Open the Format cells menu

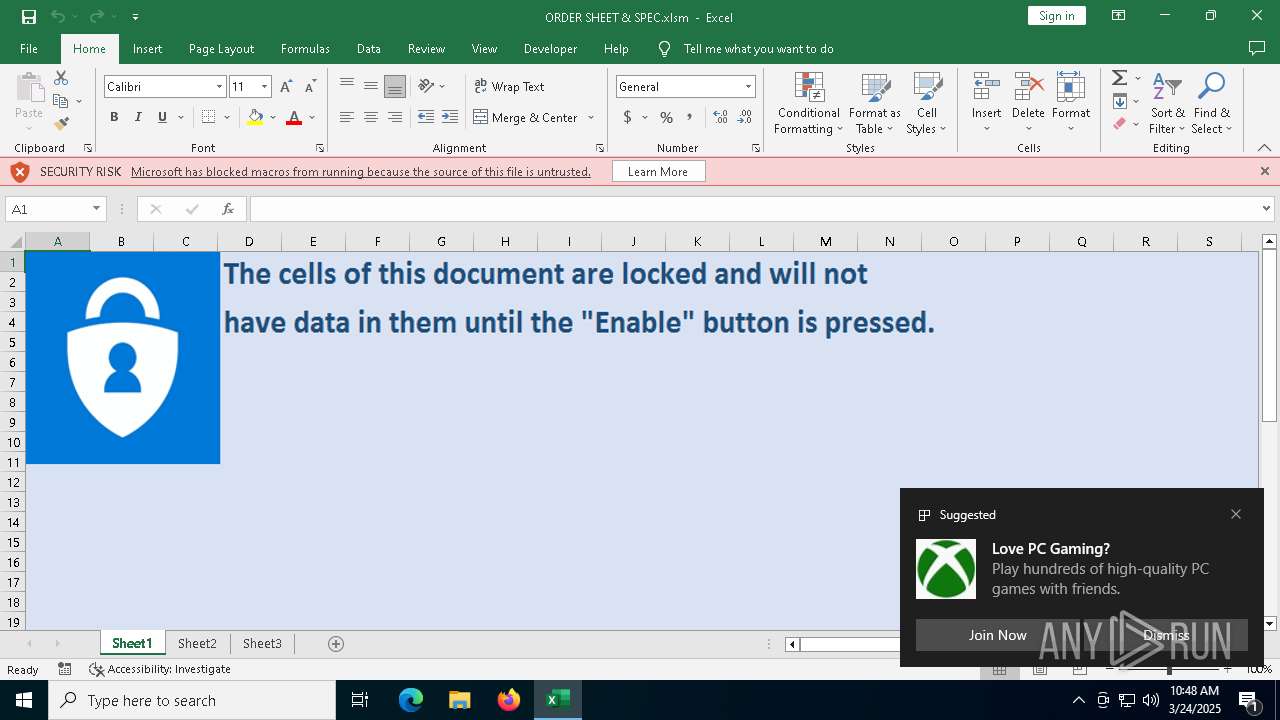[x=1071, y=103]
